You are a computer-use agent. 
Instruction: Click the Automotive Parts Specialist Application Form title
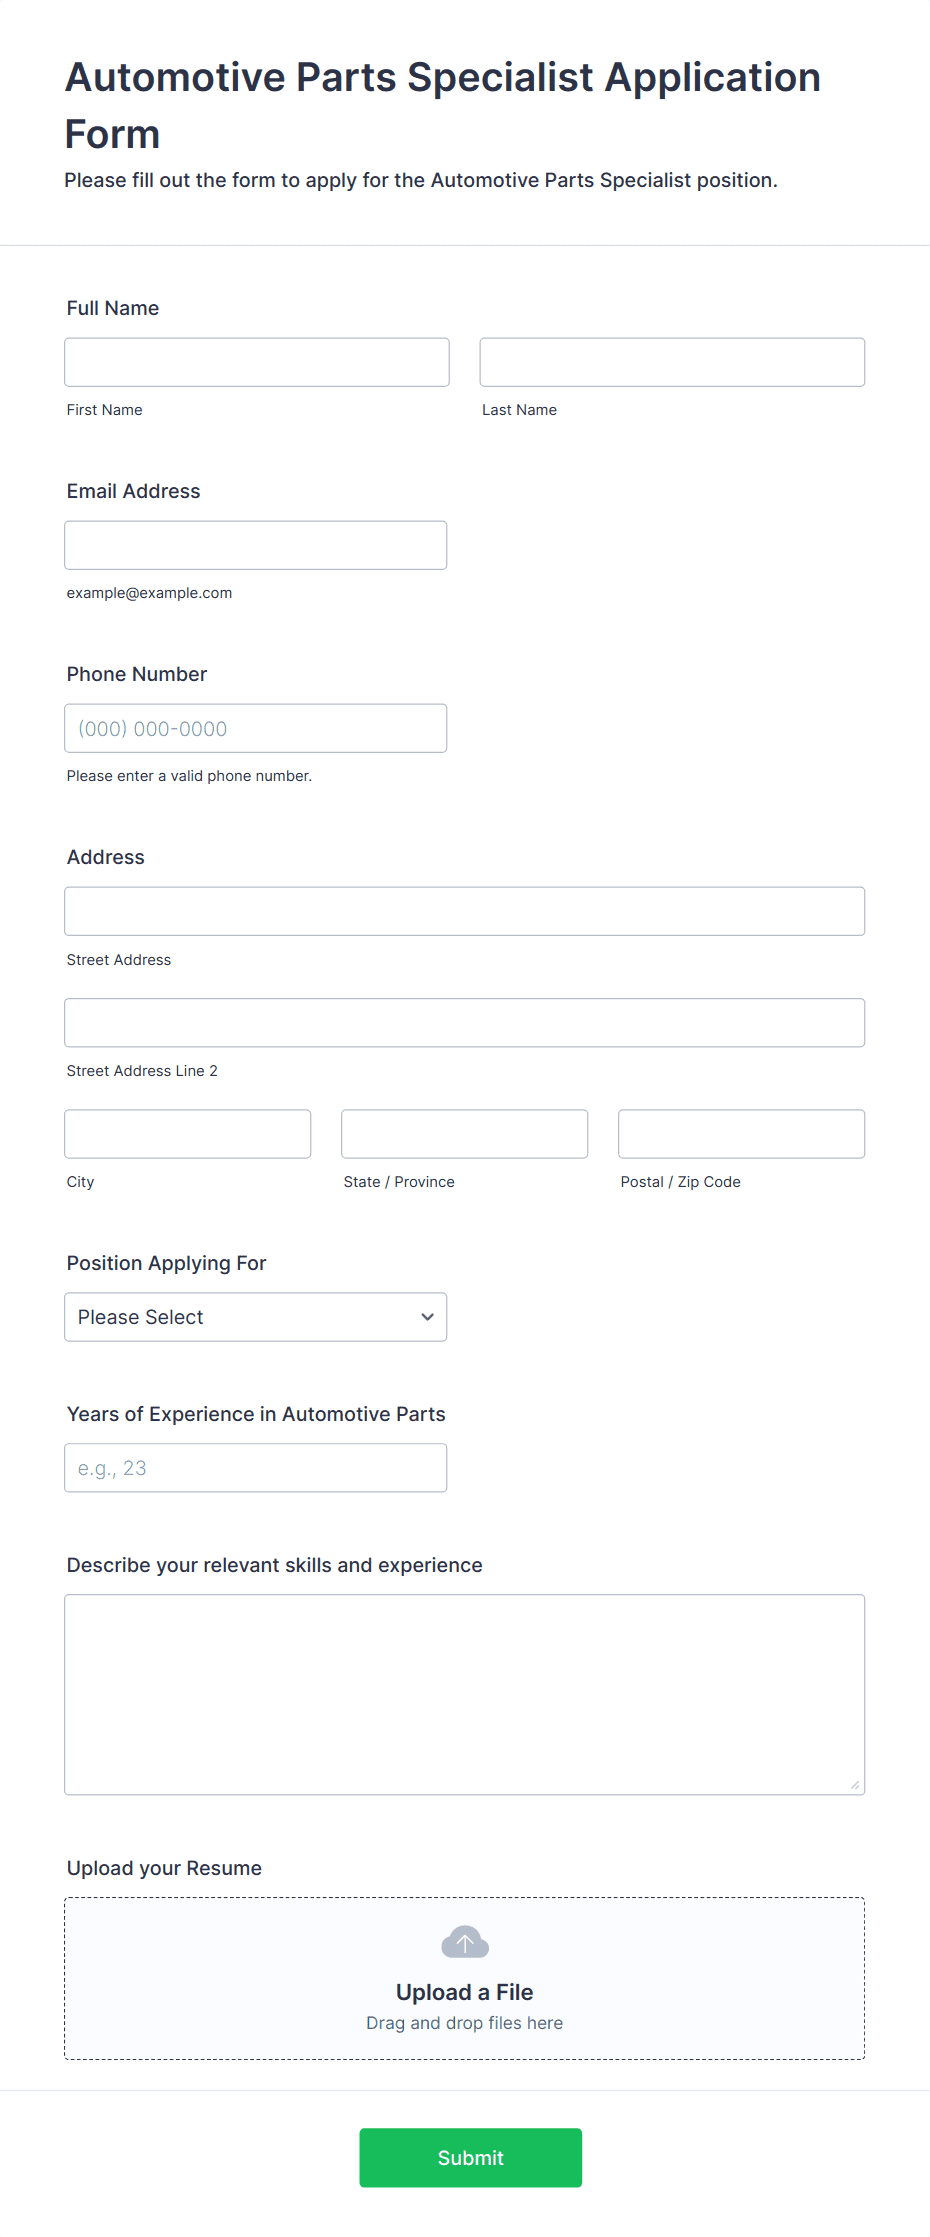(443, 105)
